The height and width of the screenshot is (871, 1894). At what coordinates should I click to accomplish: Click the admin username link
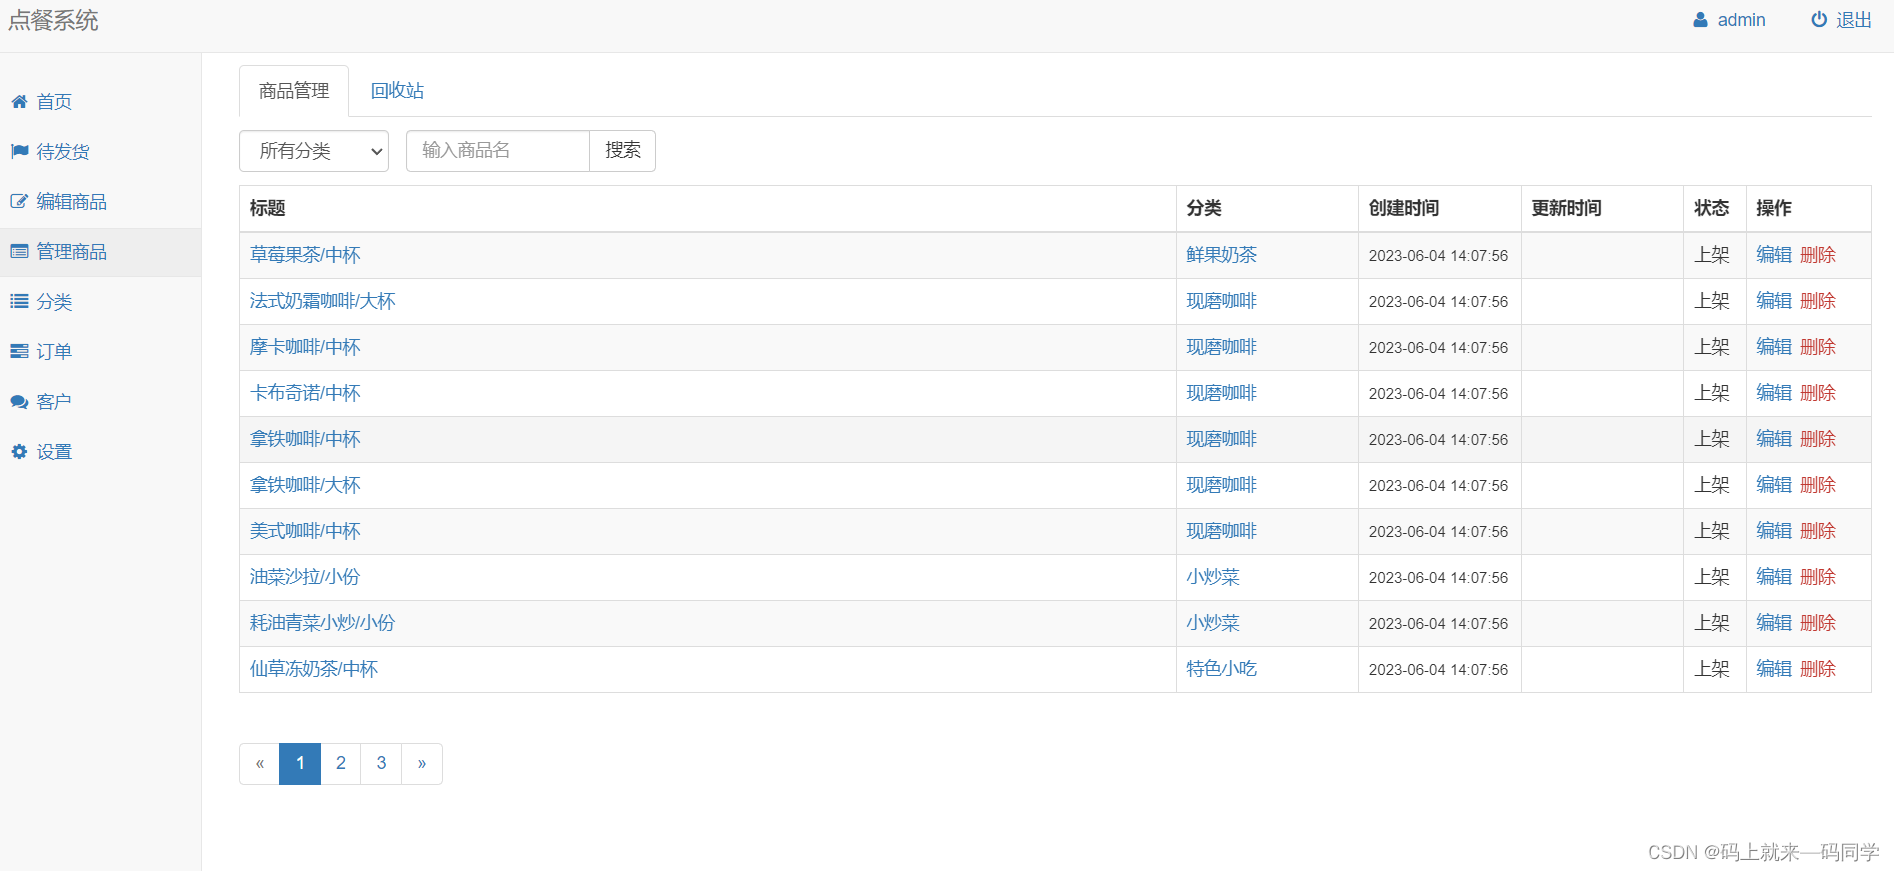coord(1741,20)
